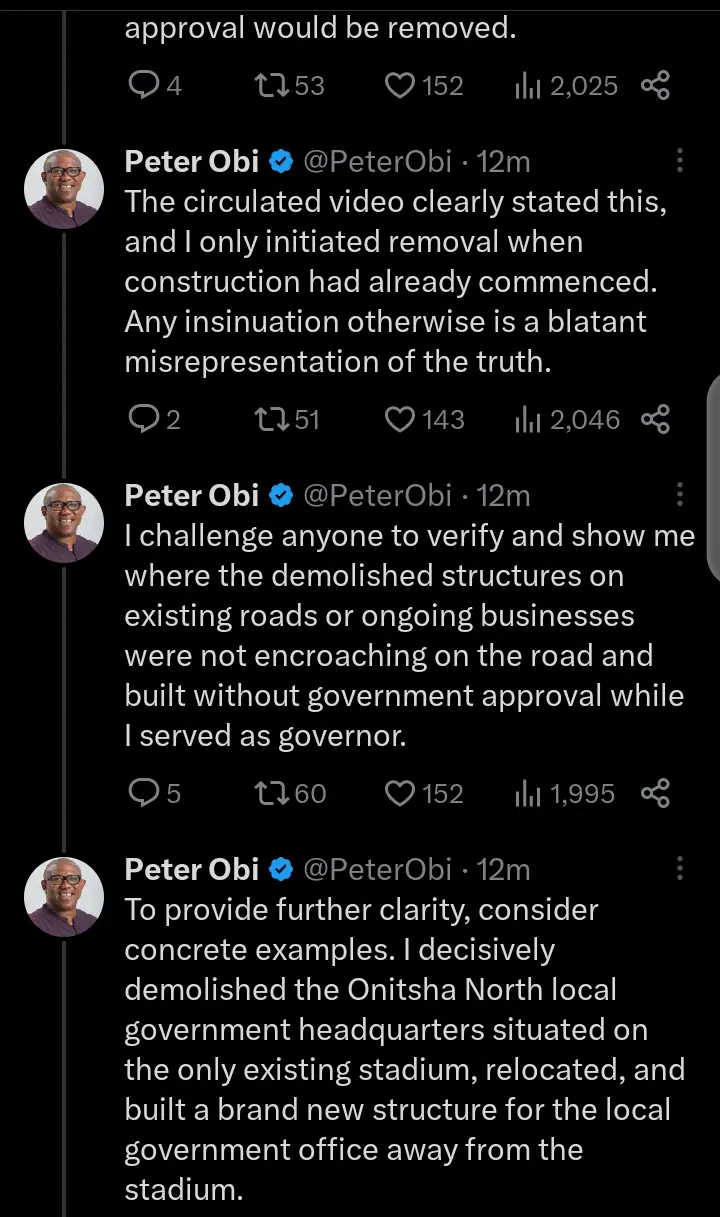Share the tweet with 2,025 views
The image size is (720, 1217).
[x=655, y=87]
